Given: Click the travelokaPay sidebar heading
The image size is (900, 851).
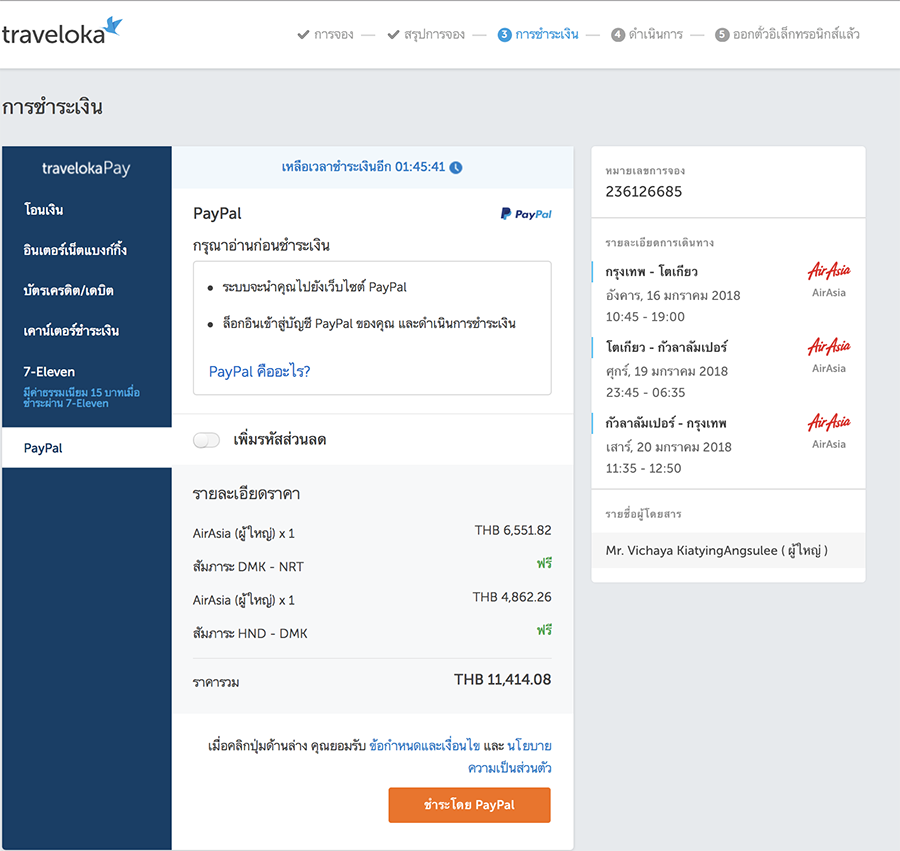Looking at the screenshot, I should (x=86, y=168).
